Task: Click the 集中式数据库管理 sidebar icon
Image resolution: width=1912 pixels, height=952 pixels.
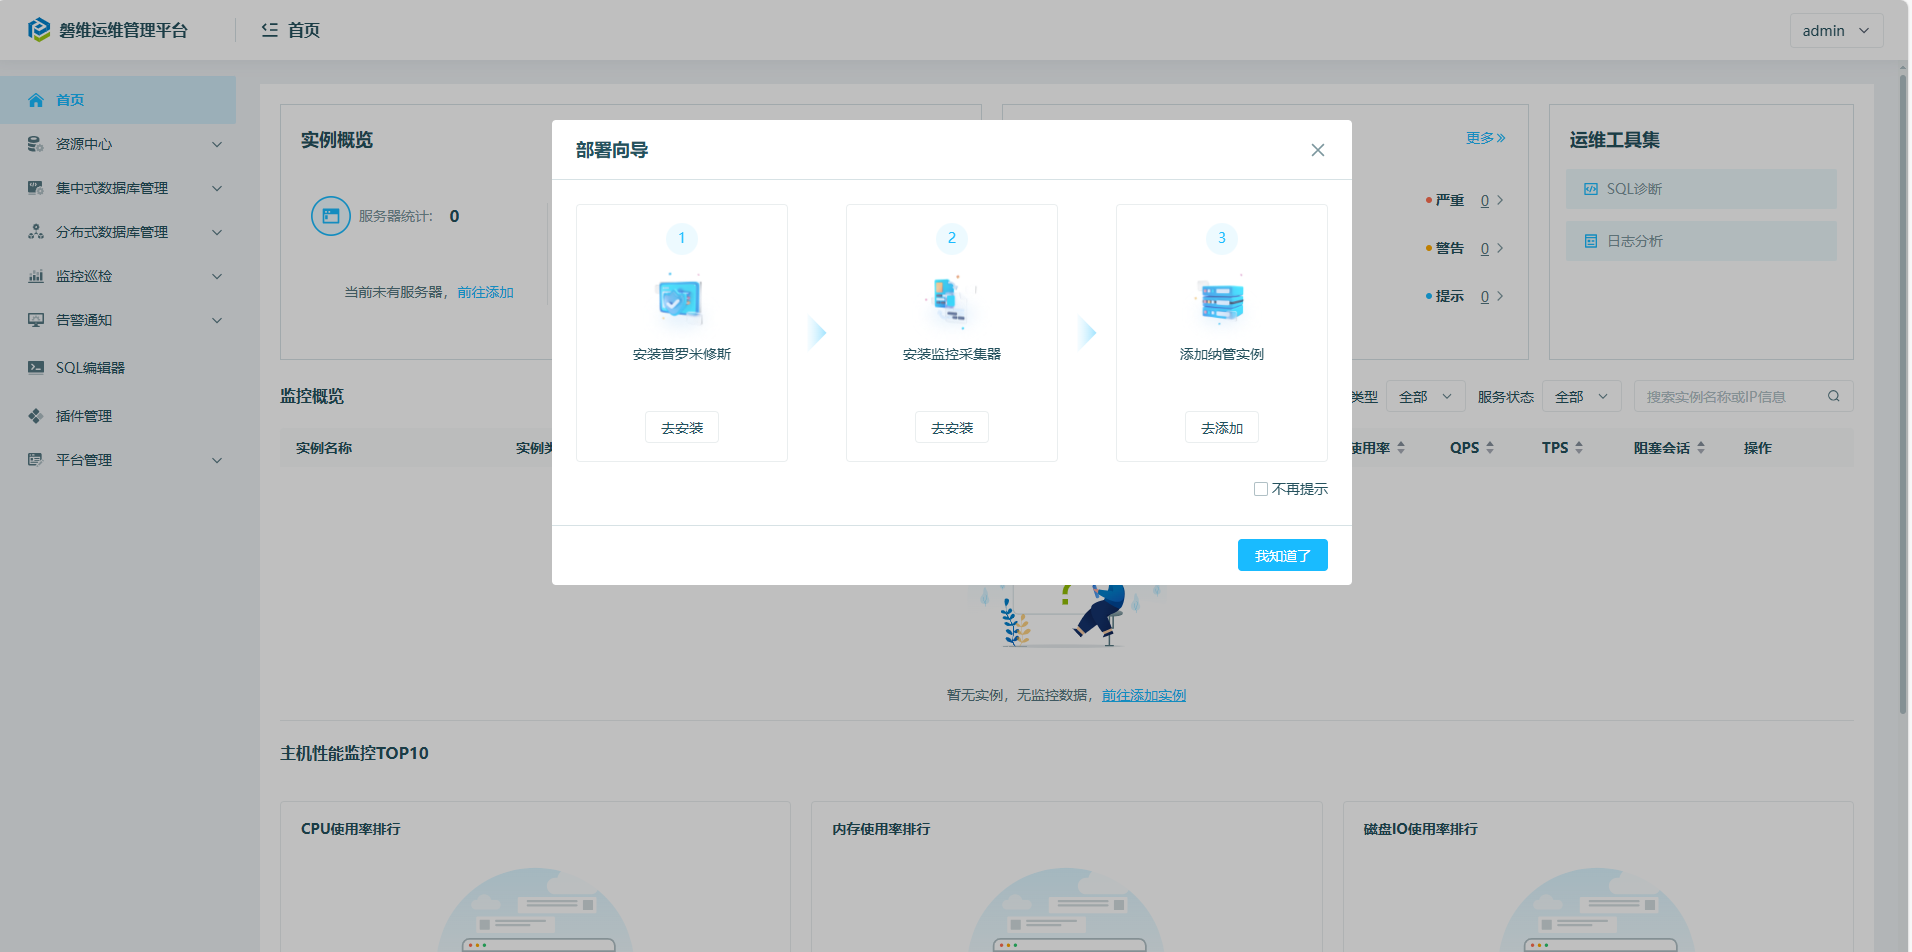Action: 36,188
